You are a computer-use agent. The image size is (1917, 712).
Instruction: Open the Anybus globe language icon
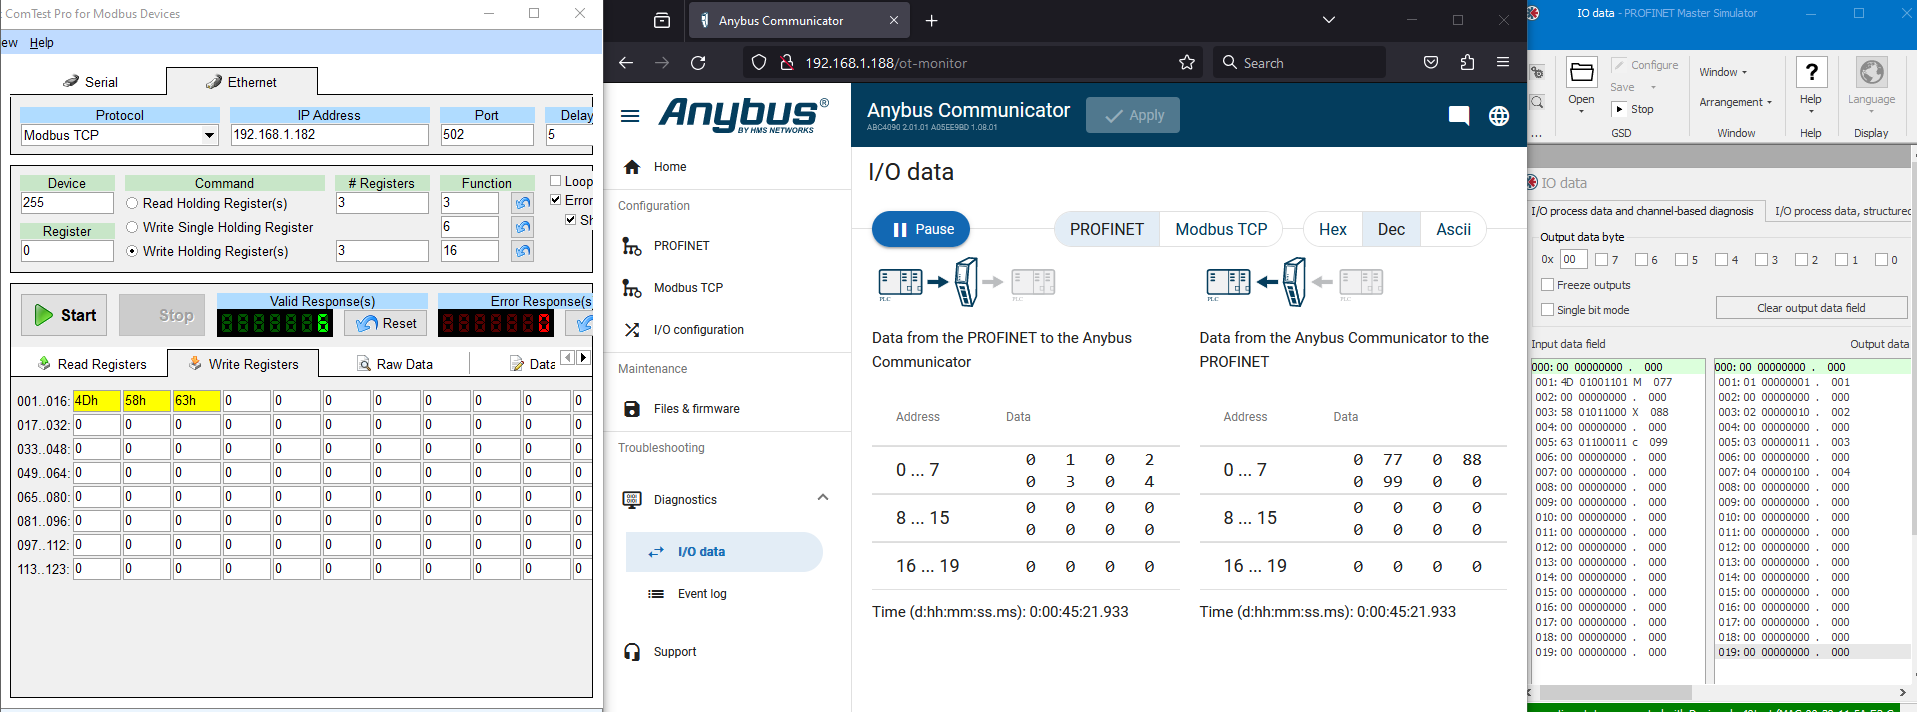coord(1499,116)
